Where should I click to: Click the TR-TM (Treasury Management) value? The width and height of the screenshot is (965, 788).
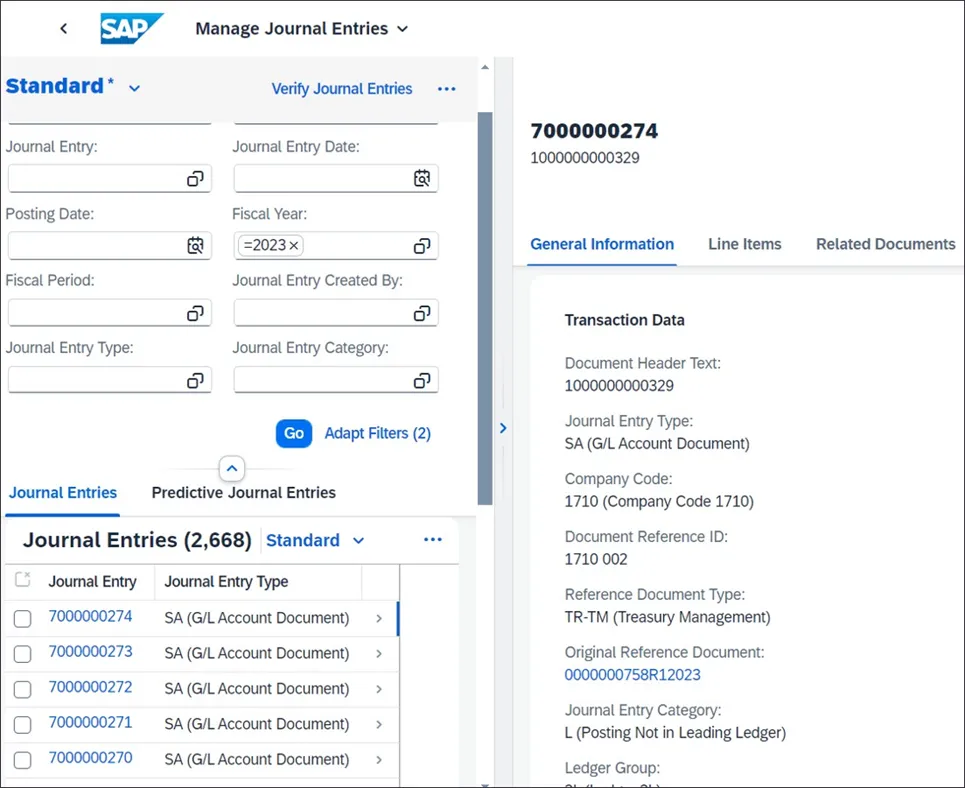coord(667,617)
